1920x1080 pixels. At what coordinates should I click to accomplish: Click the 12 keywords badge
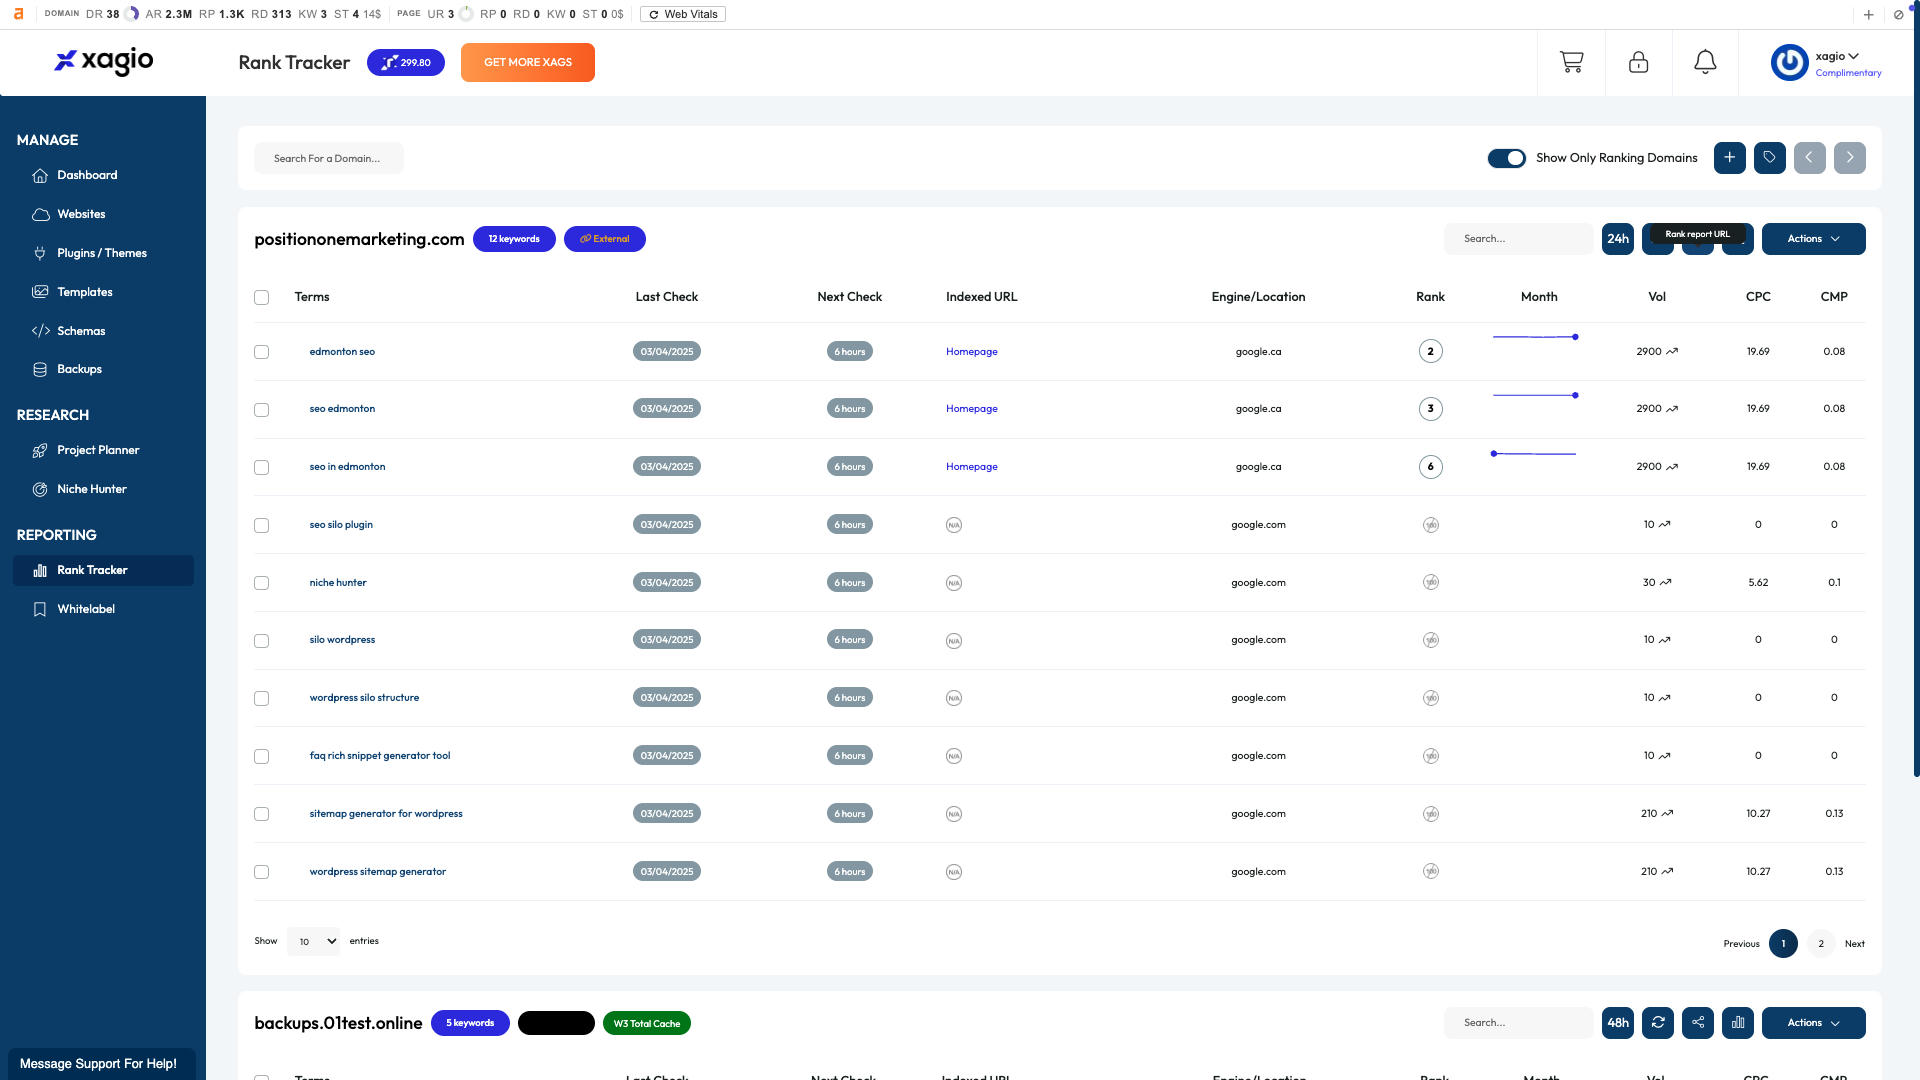coord(514,239)
